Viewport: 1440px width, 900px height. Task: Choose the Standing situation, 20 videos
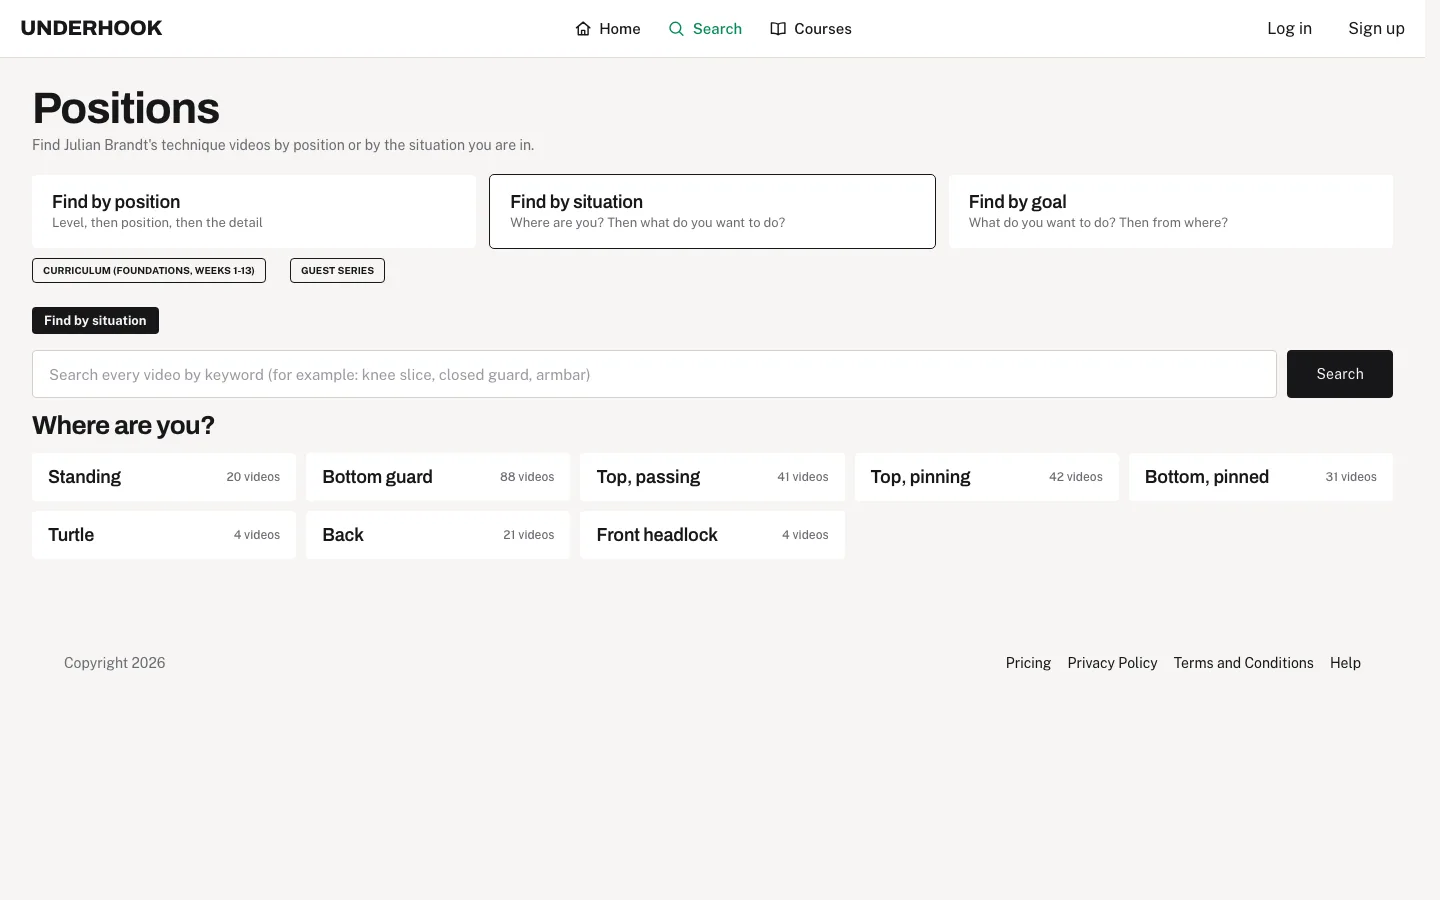(164, 477)
